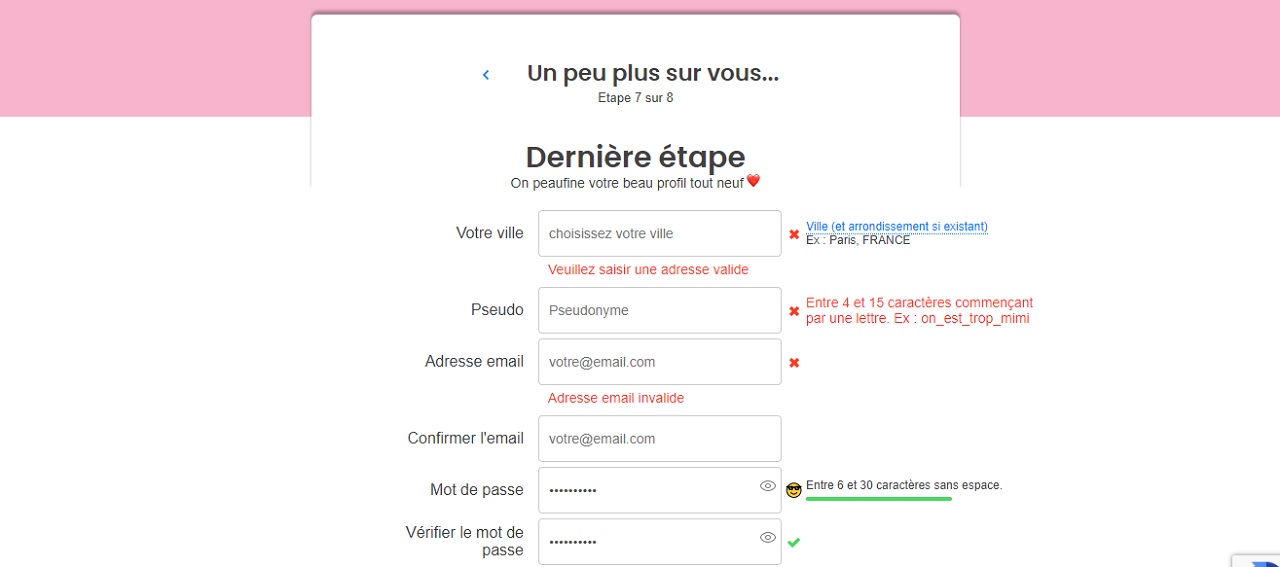Show the password in Mot de passe field
This screenshot has width=1280, height=567.
pos(768,486)
